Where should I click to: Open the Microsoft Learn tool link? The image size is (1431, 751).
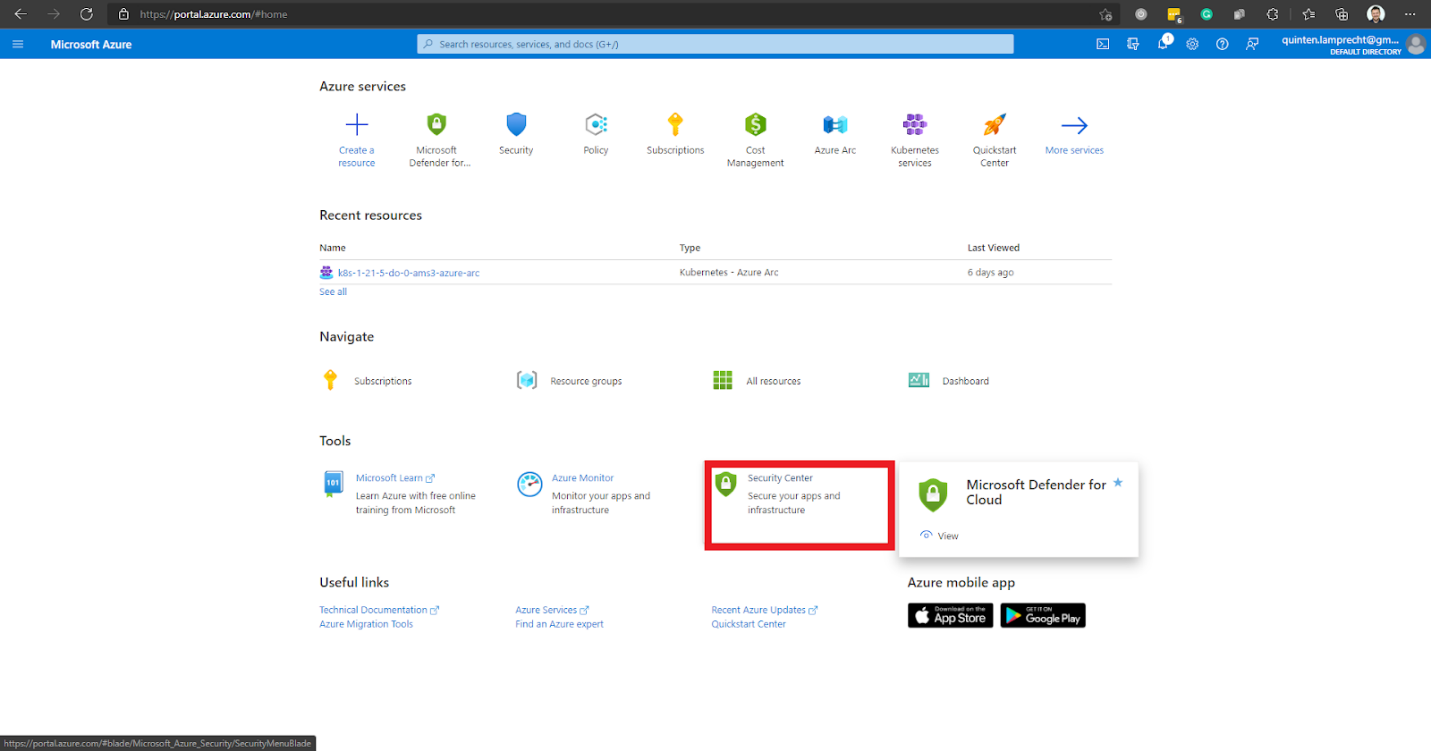pos(389,478)
